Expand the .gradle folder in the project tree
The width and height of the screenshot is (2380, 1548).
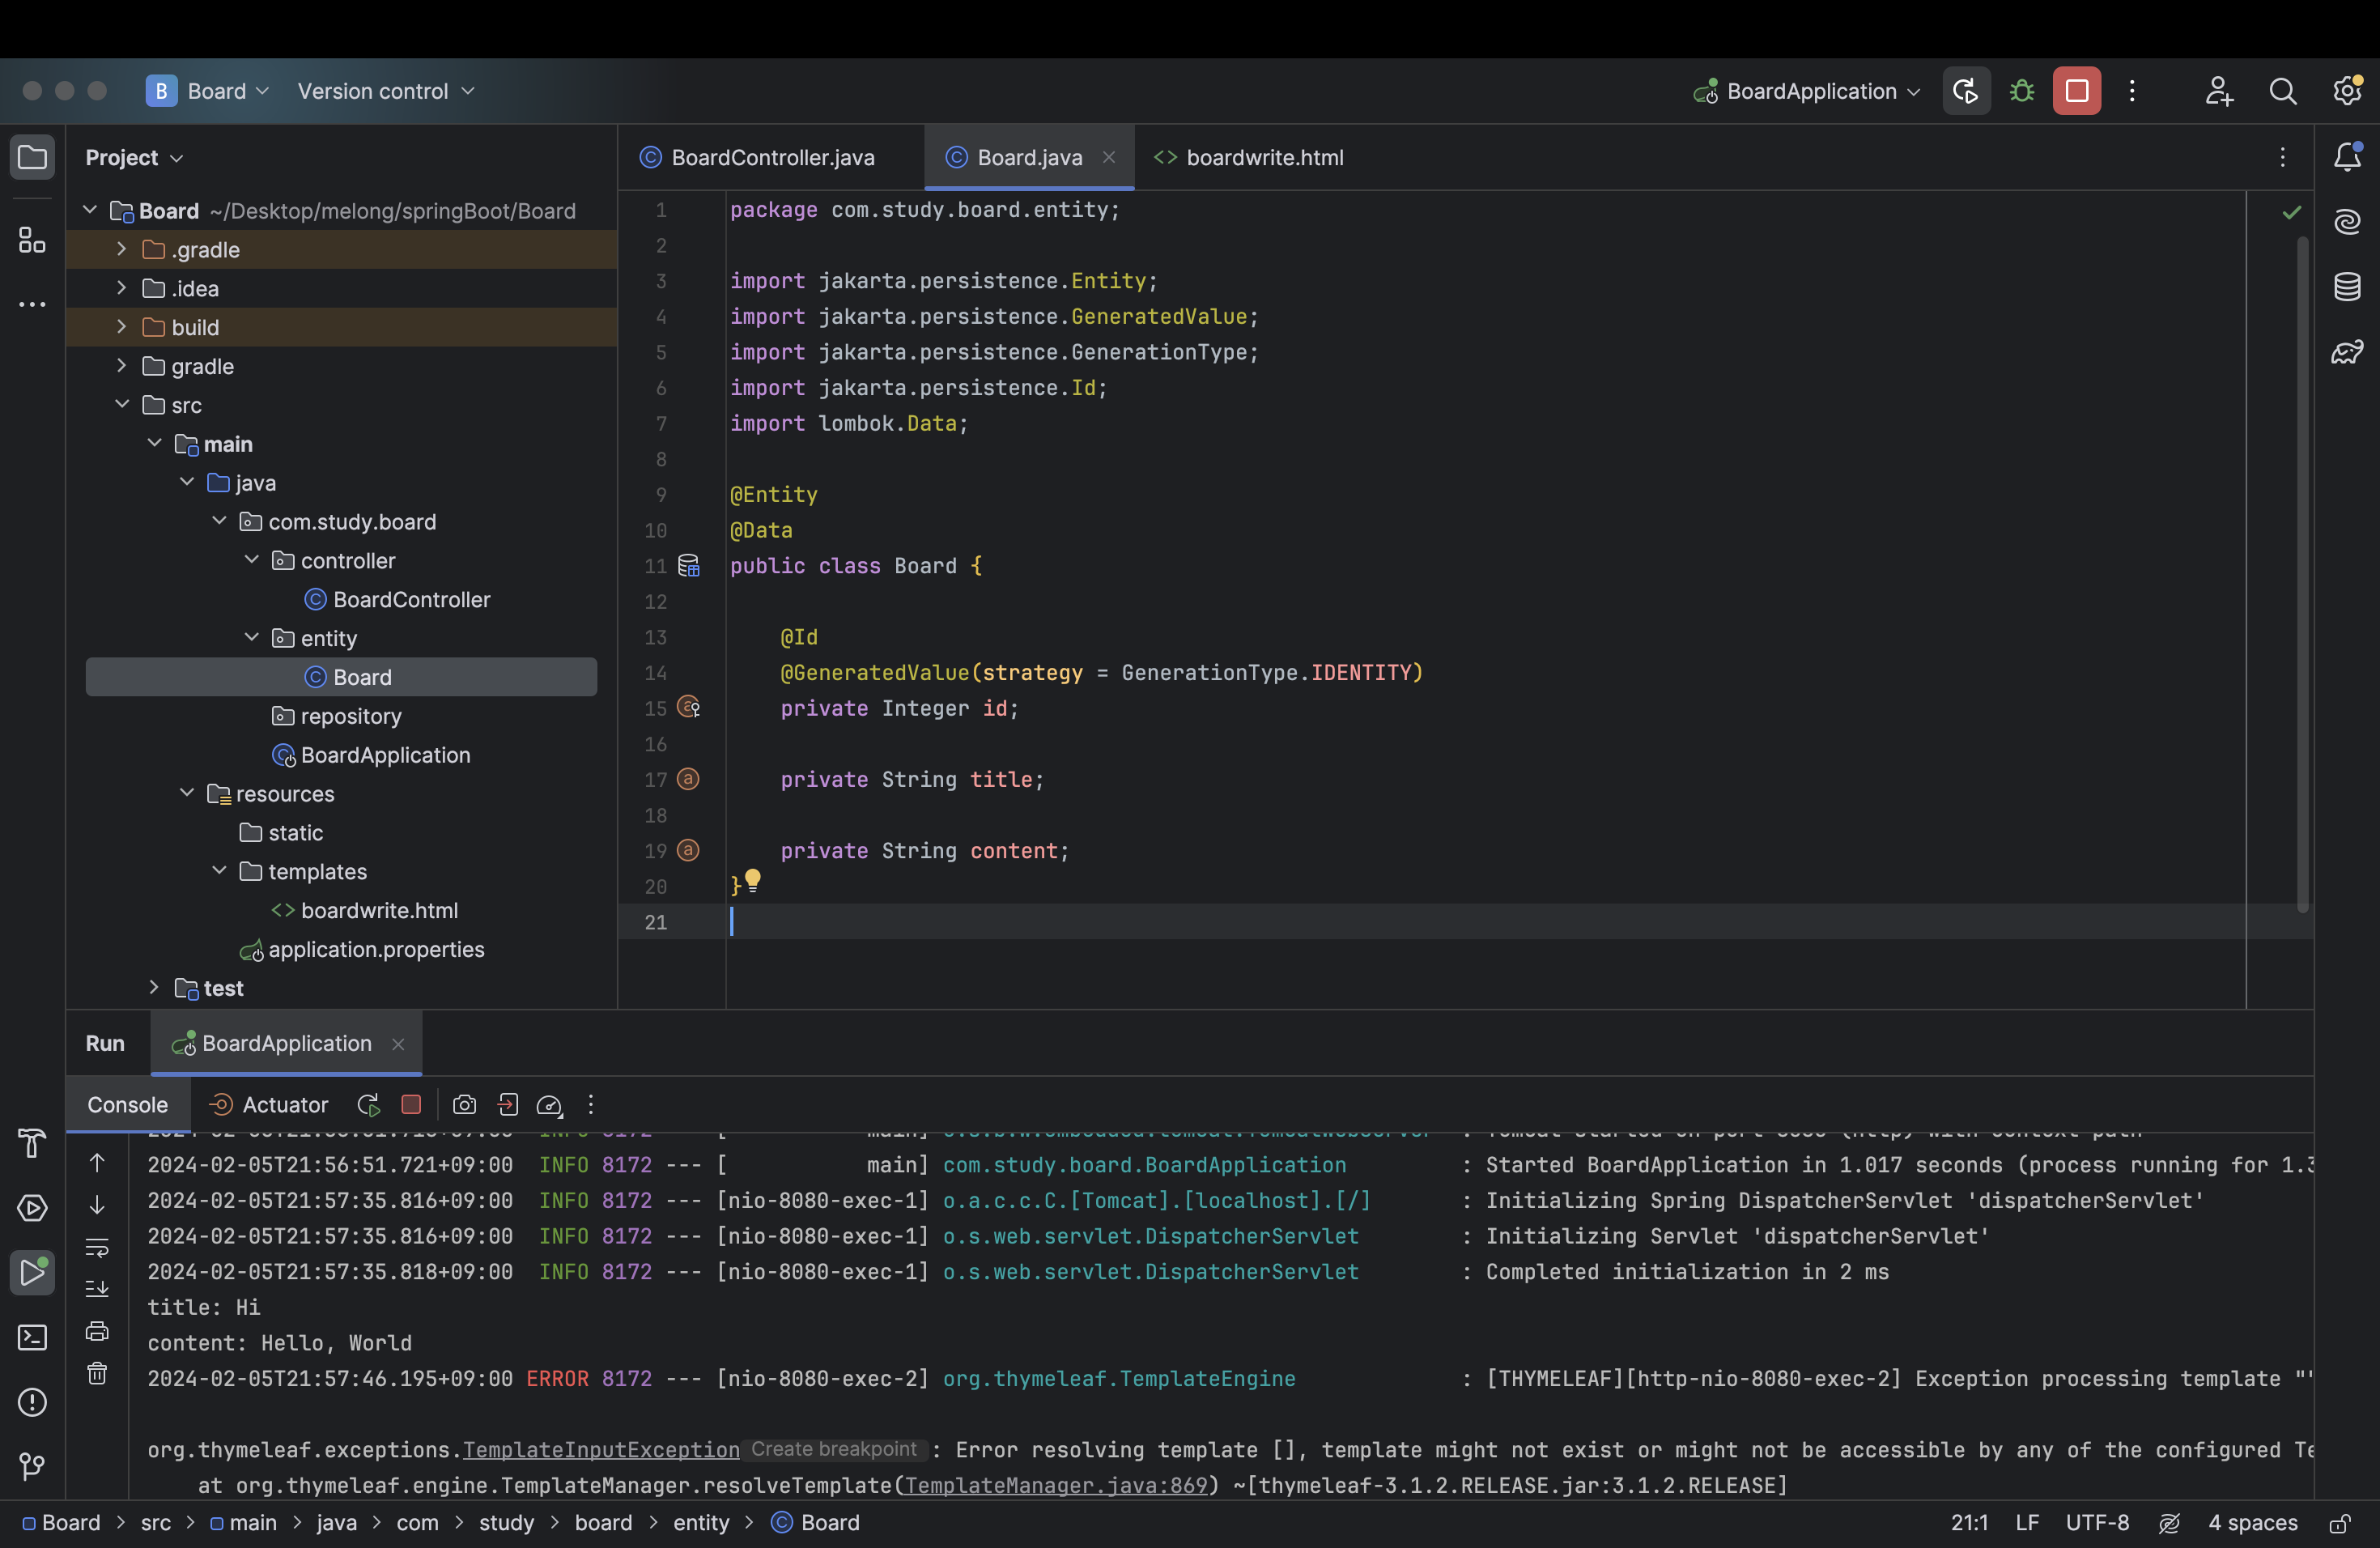(x=121, y=249)
